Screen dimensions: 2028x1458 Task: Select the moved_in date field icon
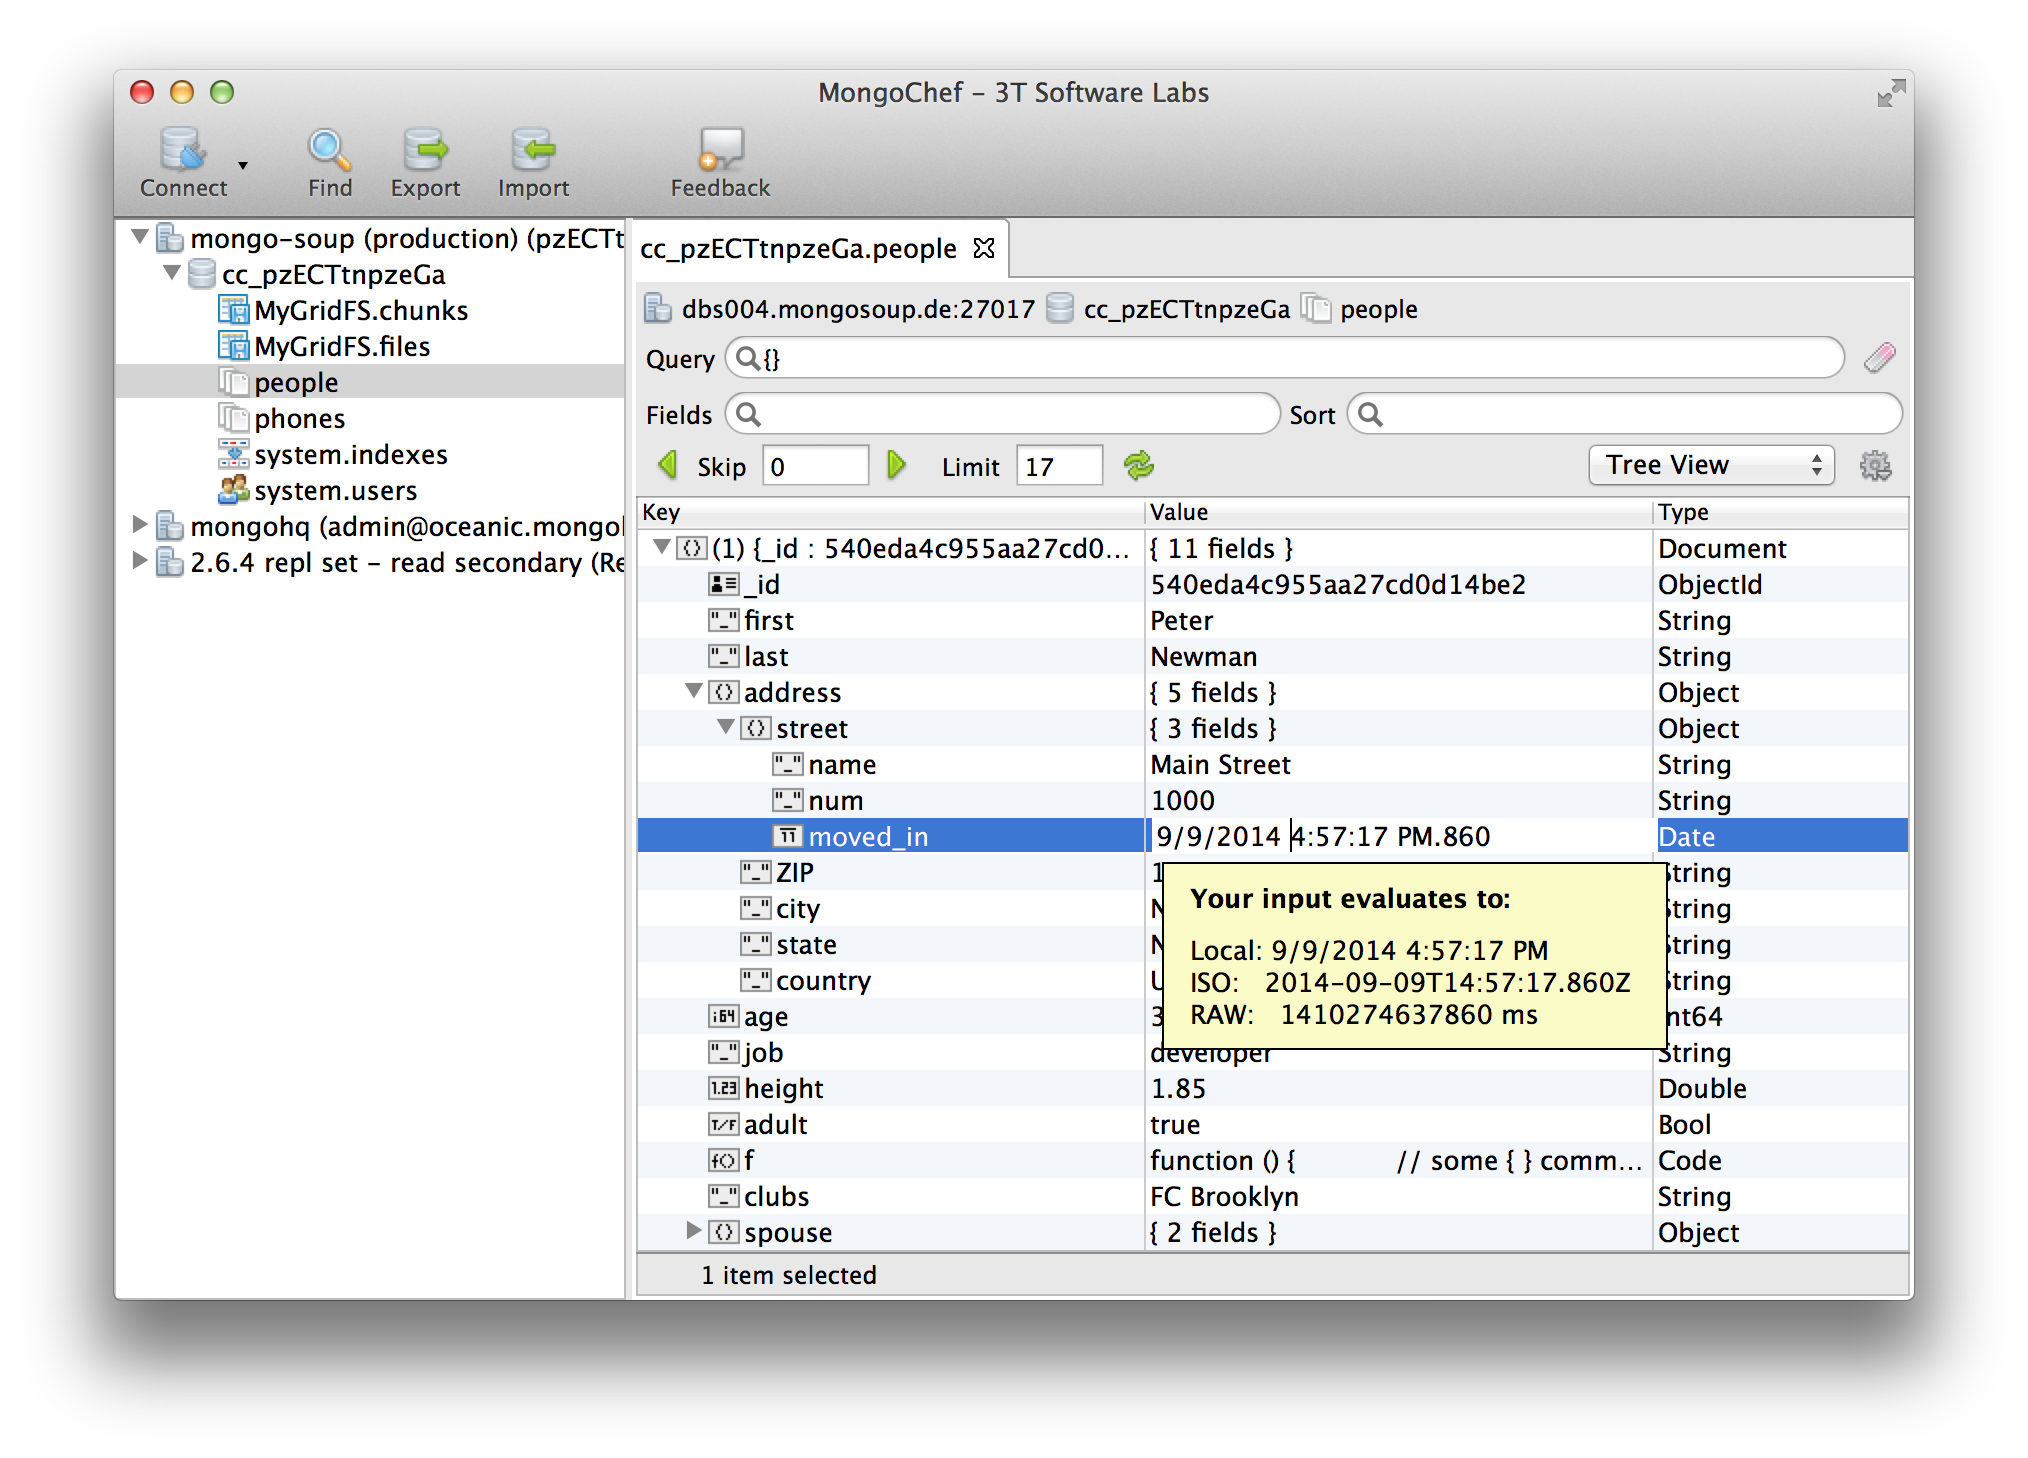[x=788, y=836]
